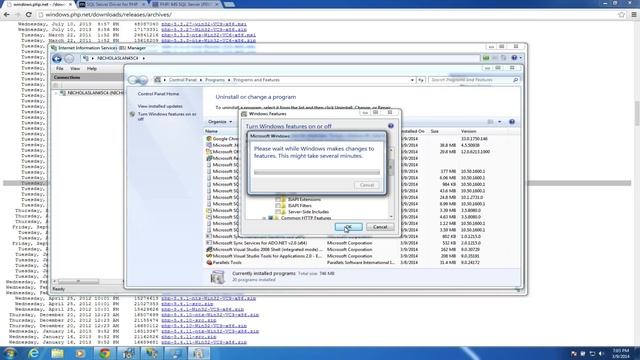Click the Name column header
This screenshot has width=640, height=360.
pos(211,131)
